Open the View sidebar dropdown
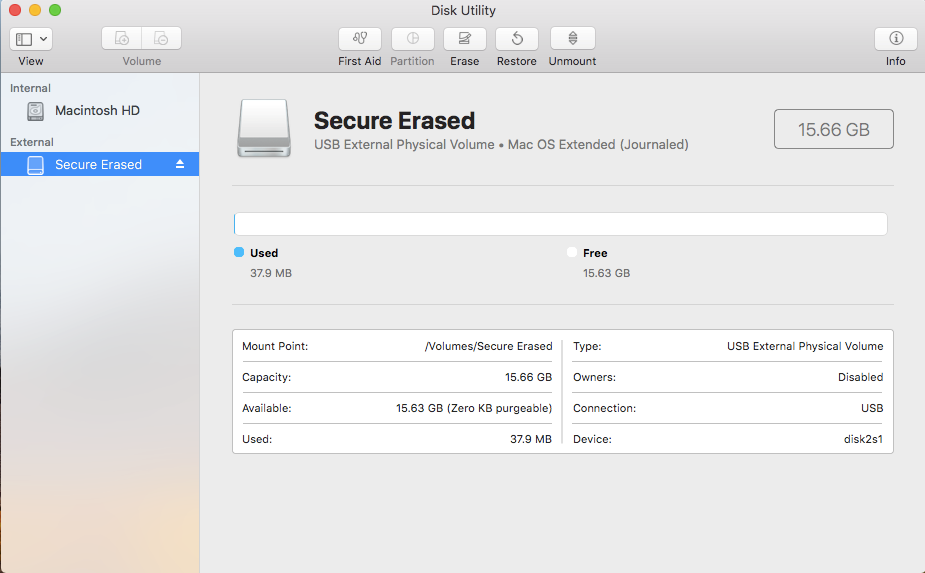Image resolution: width=925 pixels, height=573 pixels. tap(31, 40)
